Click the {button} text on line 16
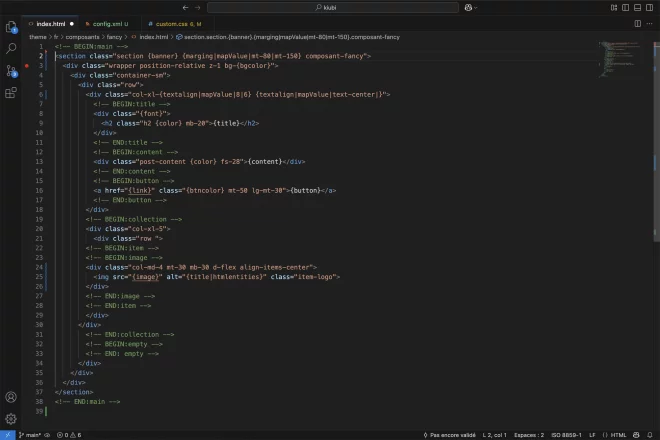The image size is (660, 440). 305,190
